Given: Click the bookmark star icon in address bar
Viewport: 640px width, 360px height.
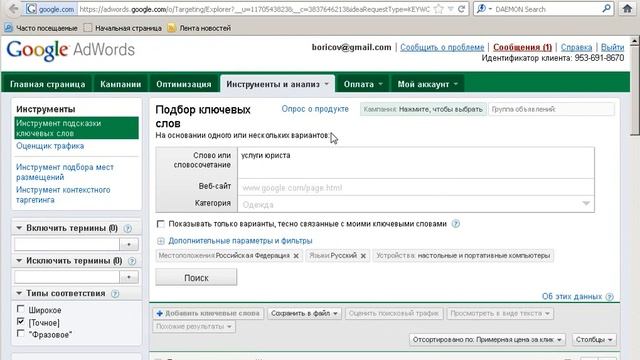Looking at the screenshot, I should 439,9.
